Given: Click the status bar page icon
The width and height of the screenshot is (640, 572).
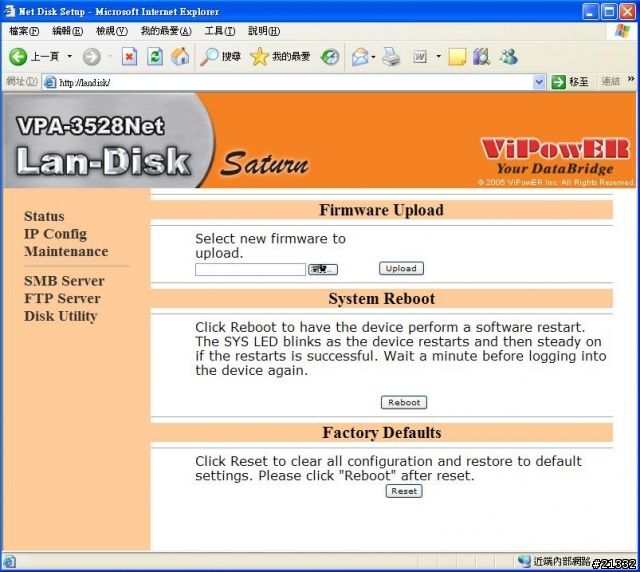Looking at the screenshot, I should pyautogui.click(x=9, y=562).
